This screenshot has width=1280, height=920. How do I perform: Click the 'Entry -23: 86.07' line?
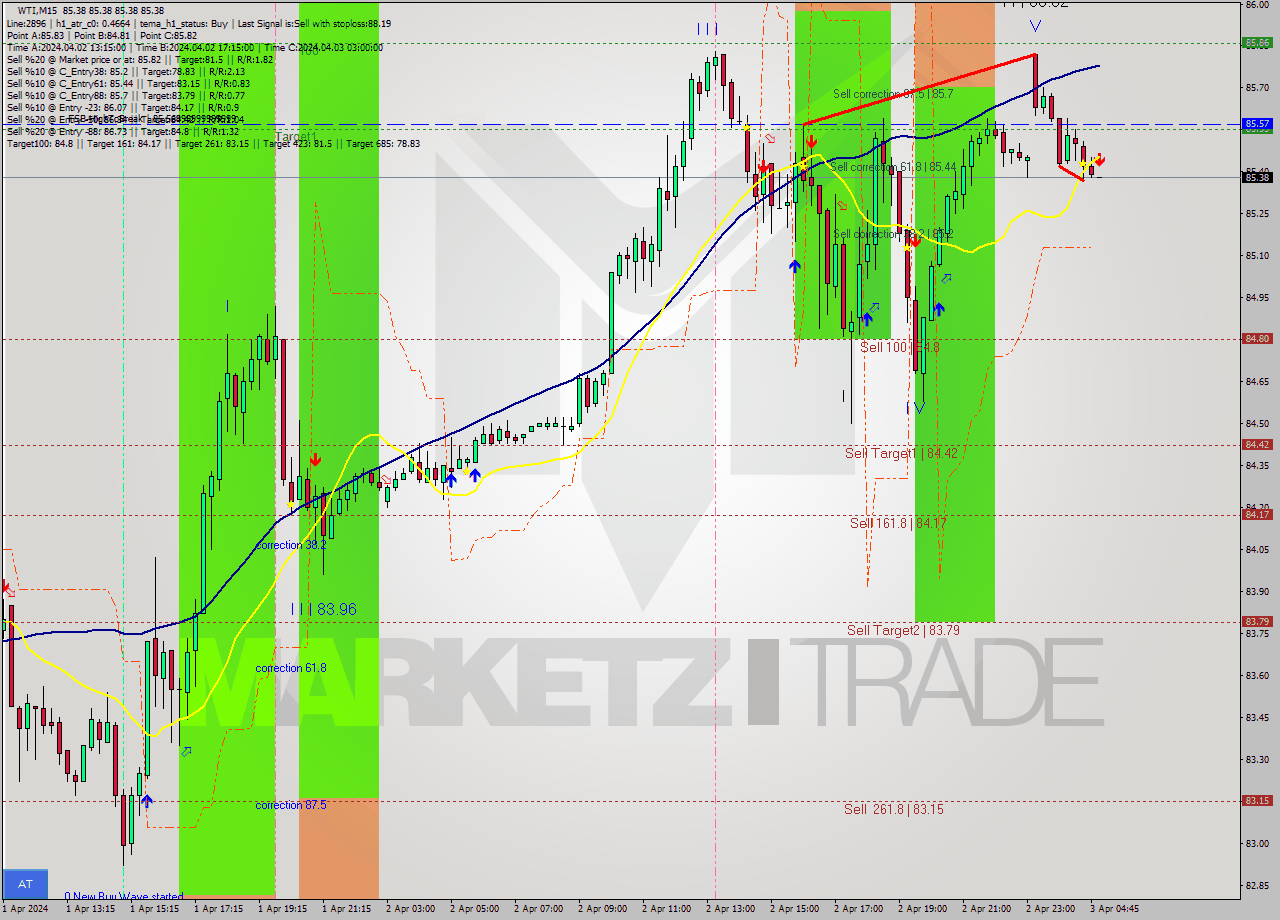[x=122, y=107]
